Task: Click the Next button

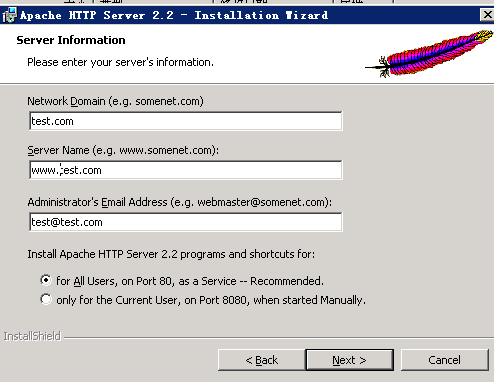Action: 349,360
